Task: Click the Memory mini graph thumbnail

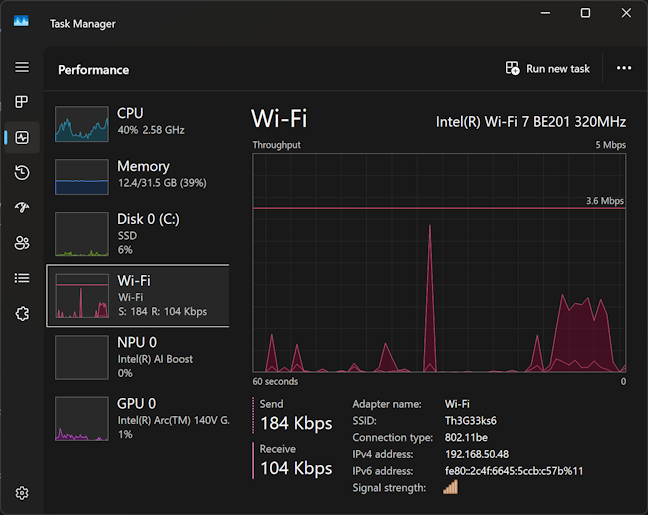Action: (82, 177)
